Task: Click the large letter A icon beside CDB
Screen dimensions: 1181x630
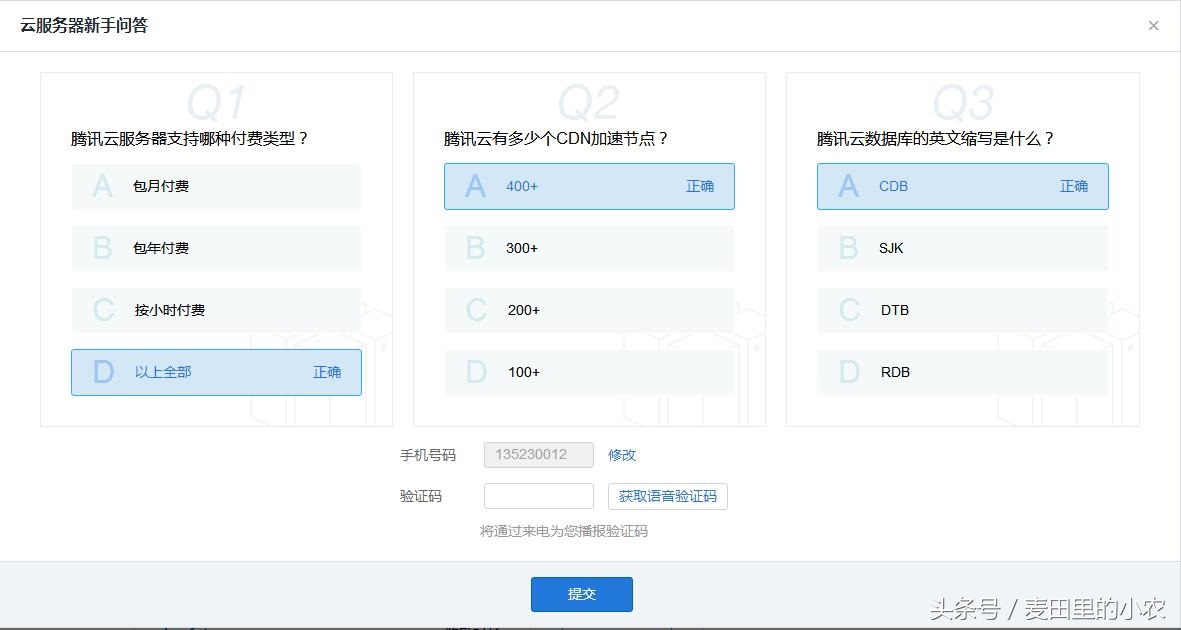Action: [x=848, y=186]
